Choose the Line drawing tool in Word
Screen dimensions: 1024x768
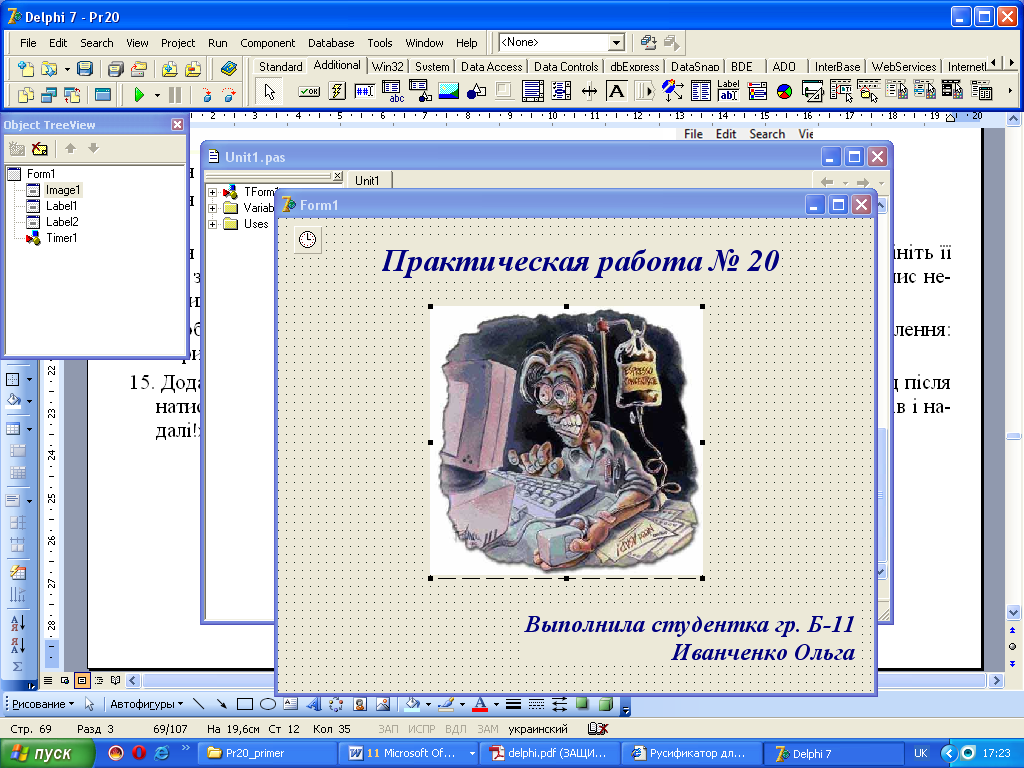199,704
